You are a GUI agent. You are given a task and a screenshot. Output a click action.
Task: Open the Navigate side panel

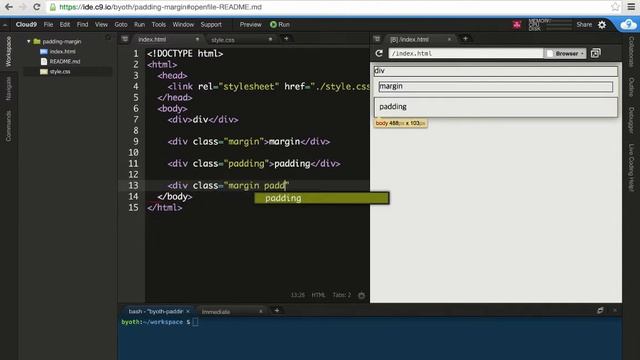[8, 88]
